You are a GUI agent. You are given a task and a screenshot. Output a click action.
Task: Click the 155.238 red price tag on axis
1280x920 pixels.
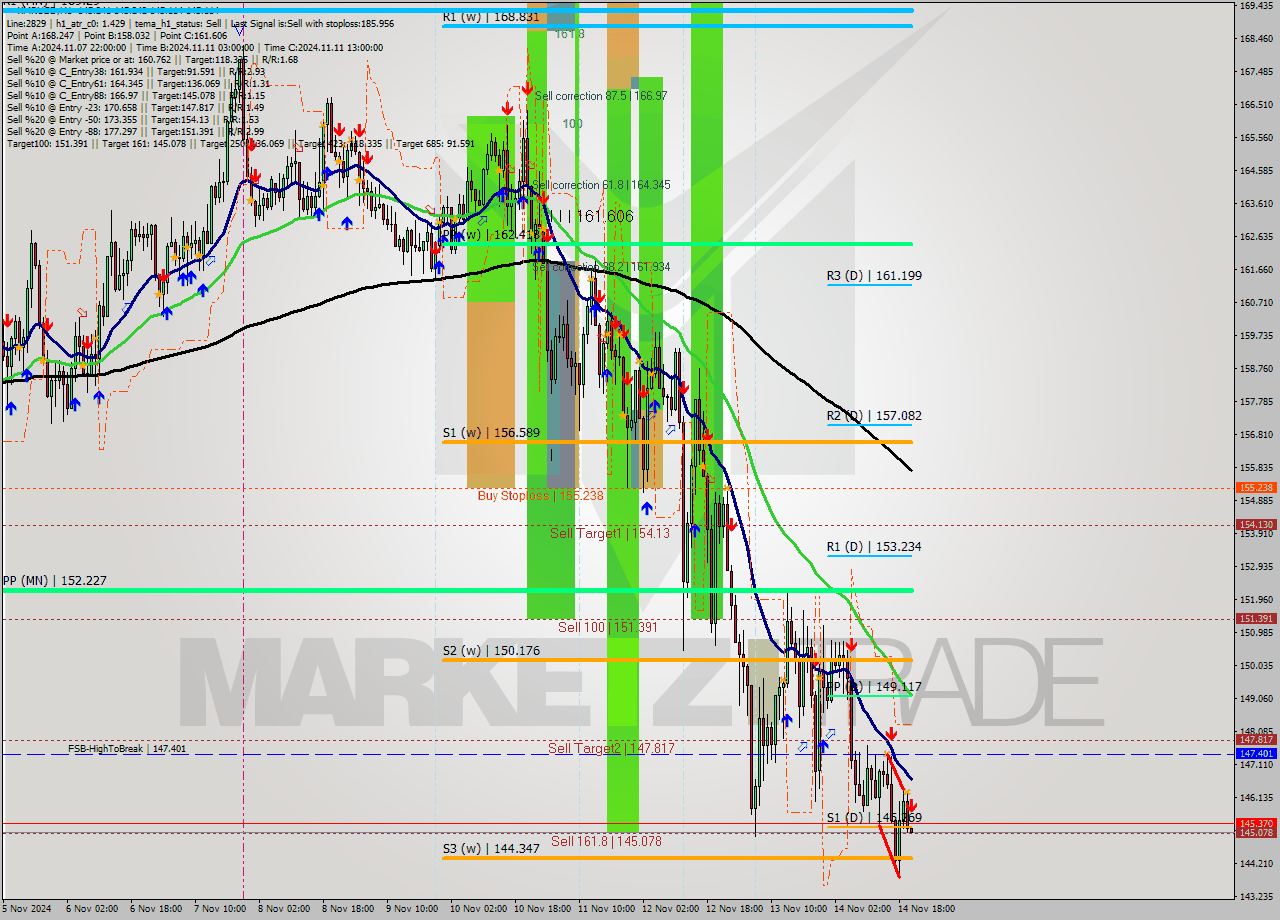(x=1256, y=488)
